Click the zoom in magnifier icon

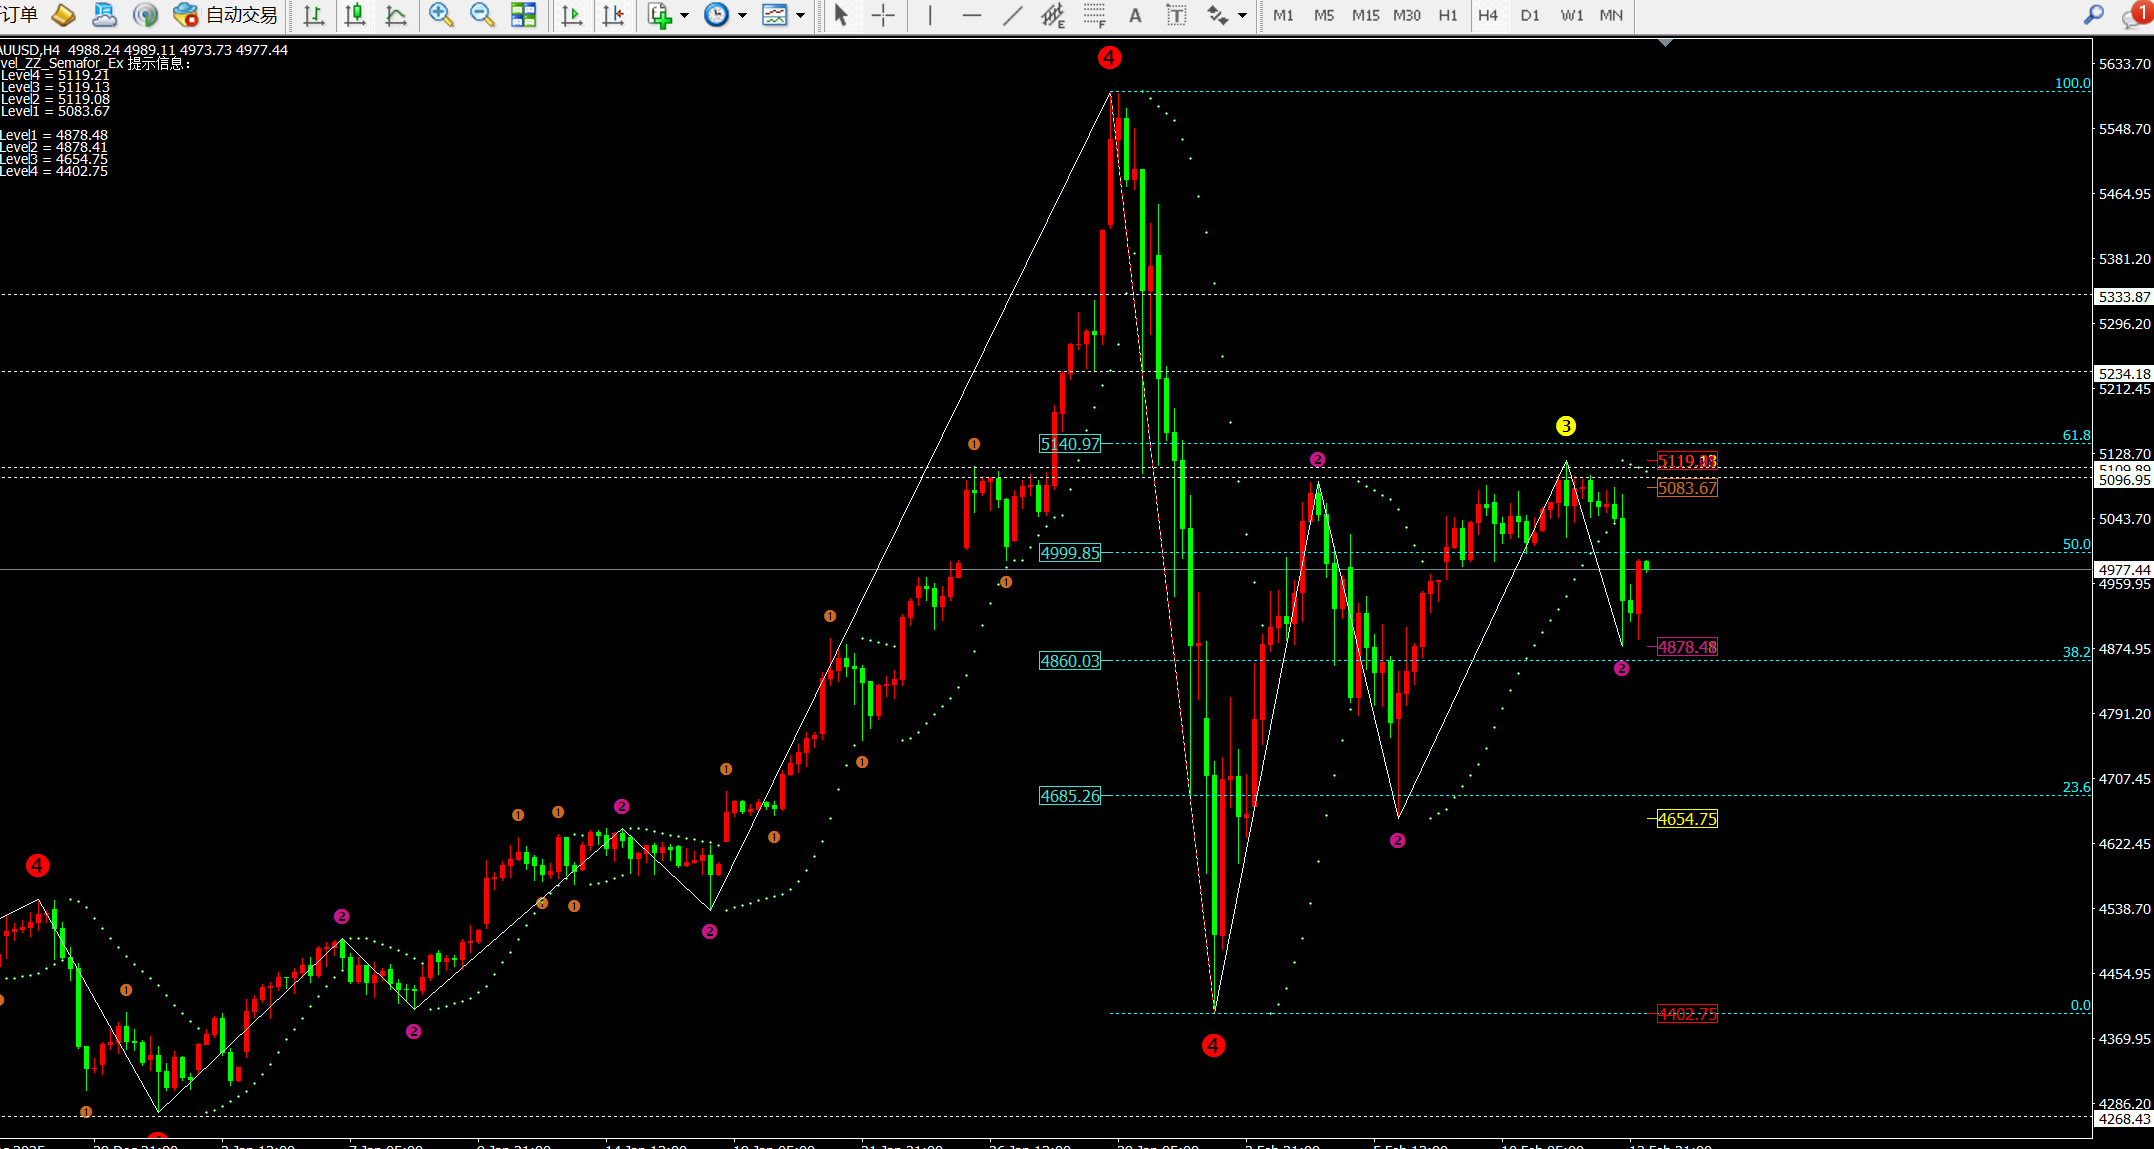[440, 15]
